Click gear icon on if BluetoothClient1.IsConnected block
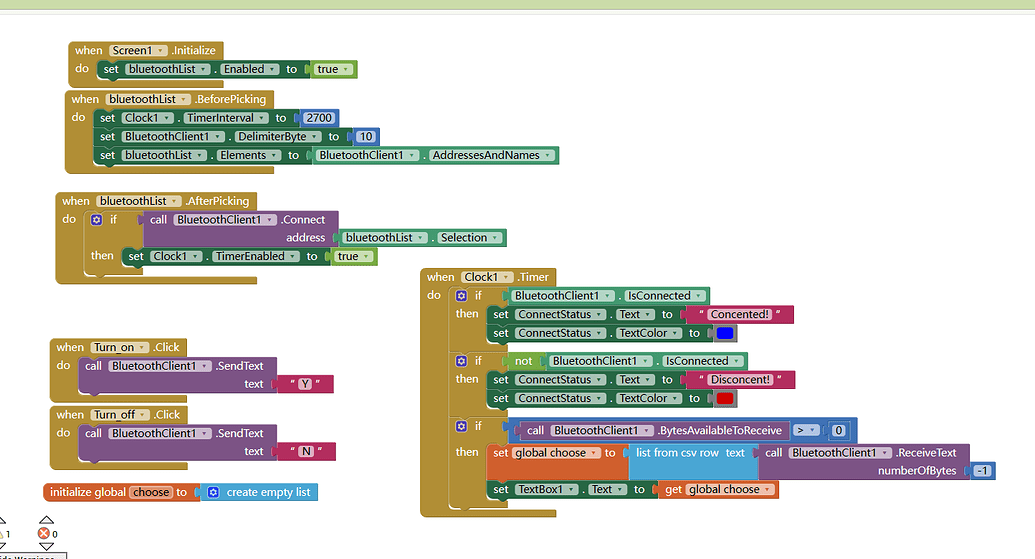Viewport: 1035px width, 559px height. pos(460,296)
